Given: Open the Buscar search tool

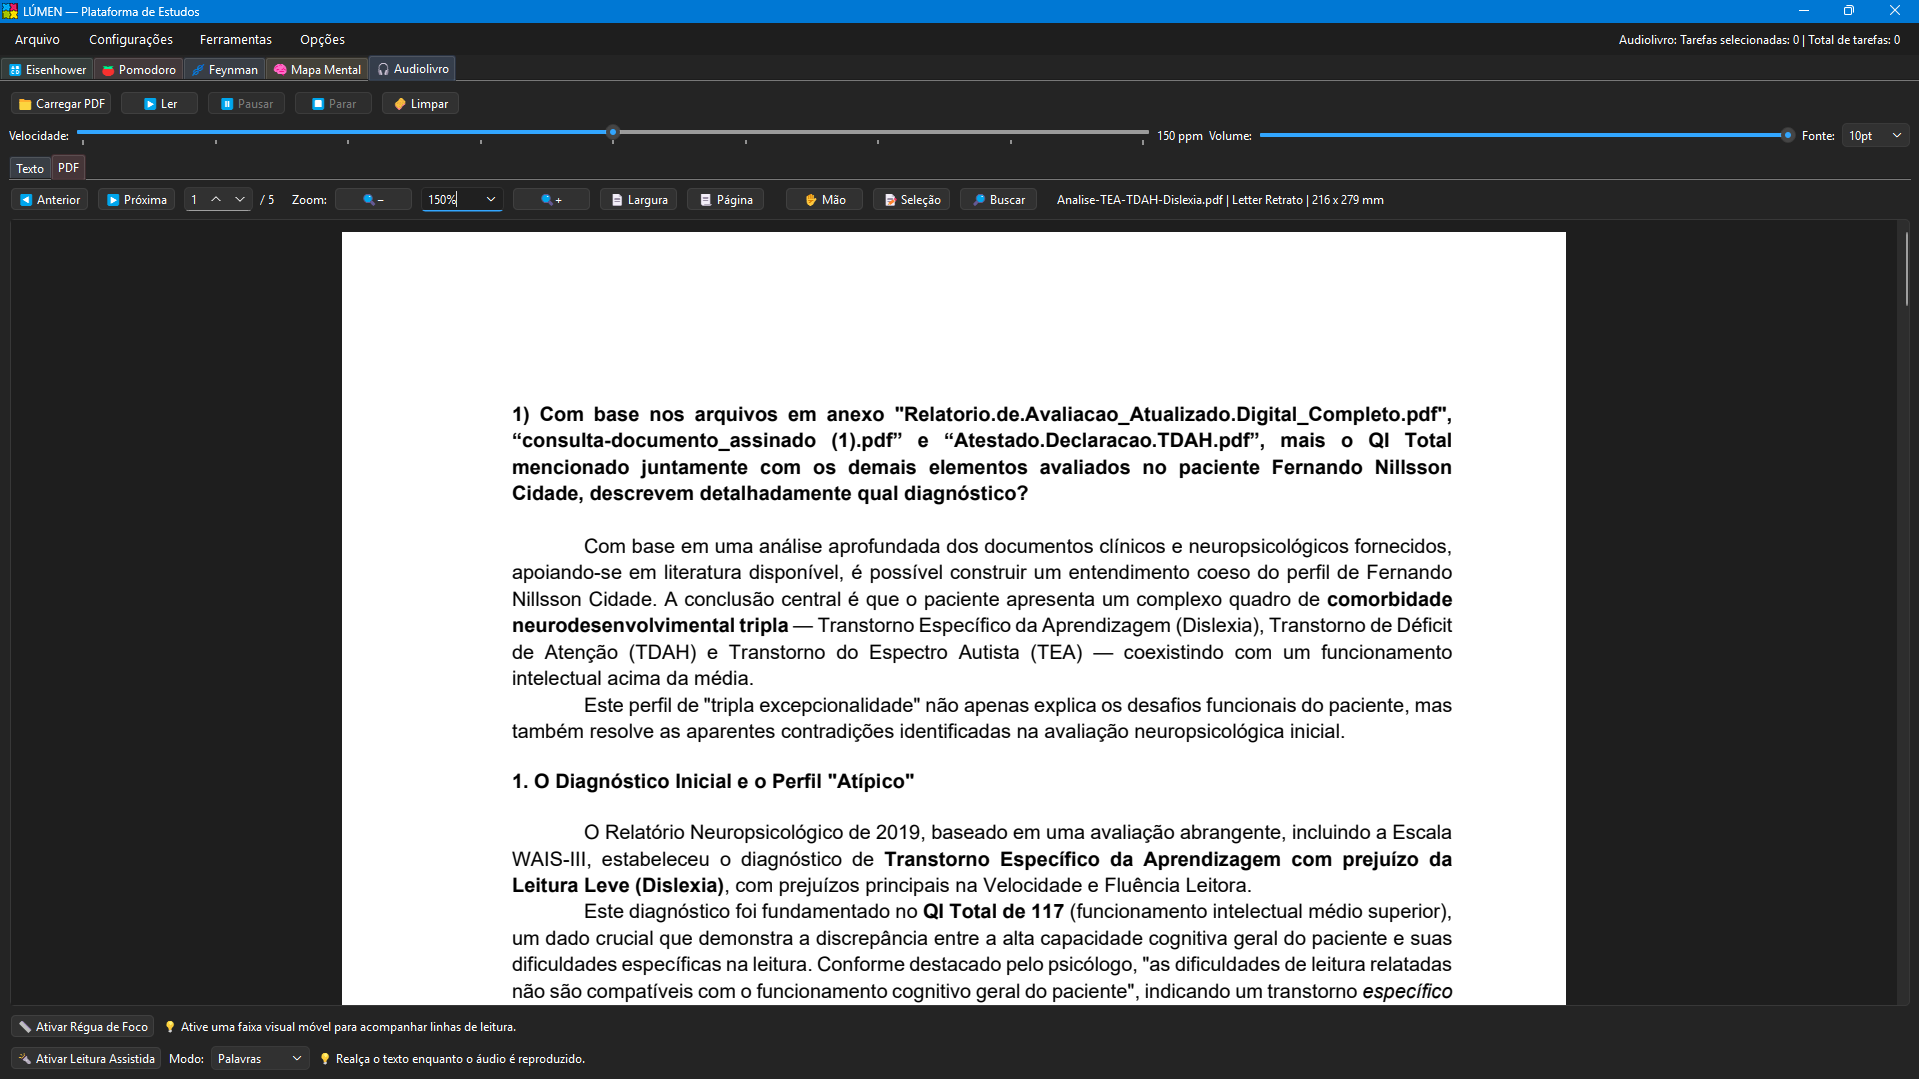Looking at the screenshot, I should (x=998, y=200).
